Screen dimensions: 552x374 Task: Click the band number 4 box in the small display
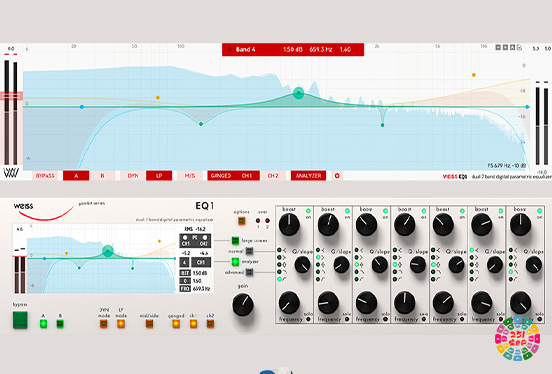coord(184,262)
